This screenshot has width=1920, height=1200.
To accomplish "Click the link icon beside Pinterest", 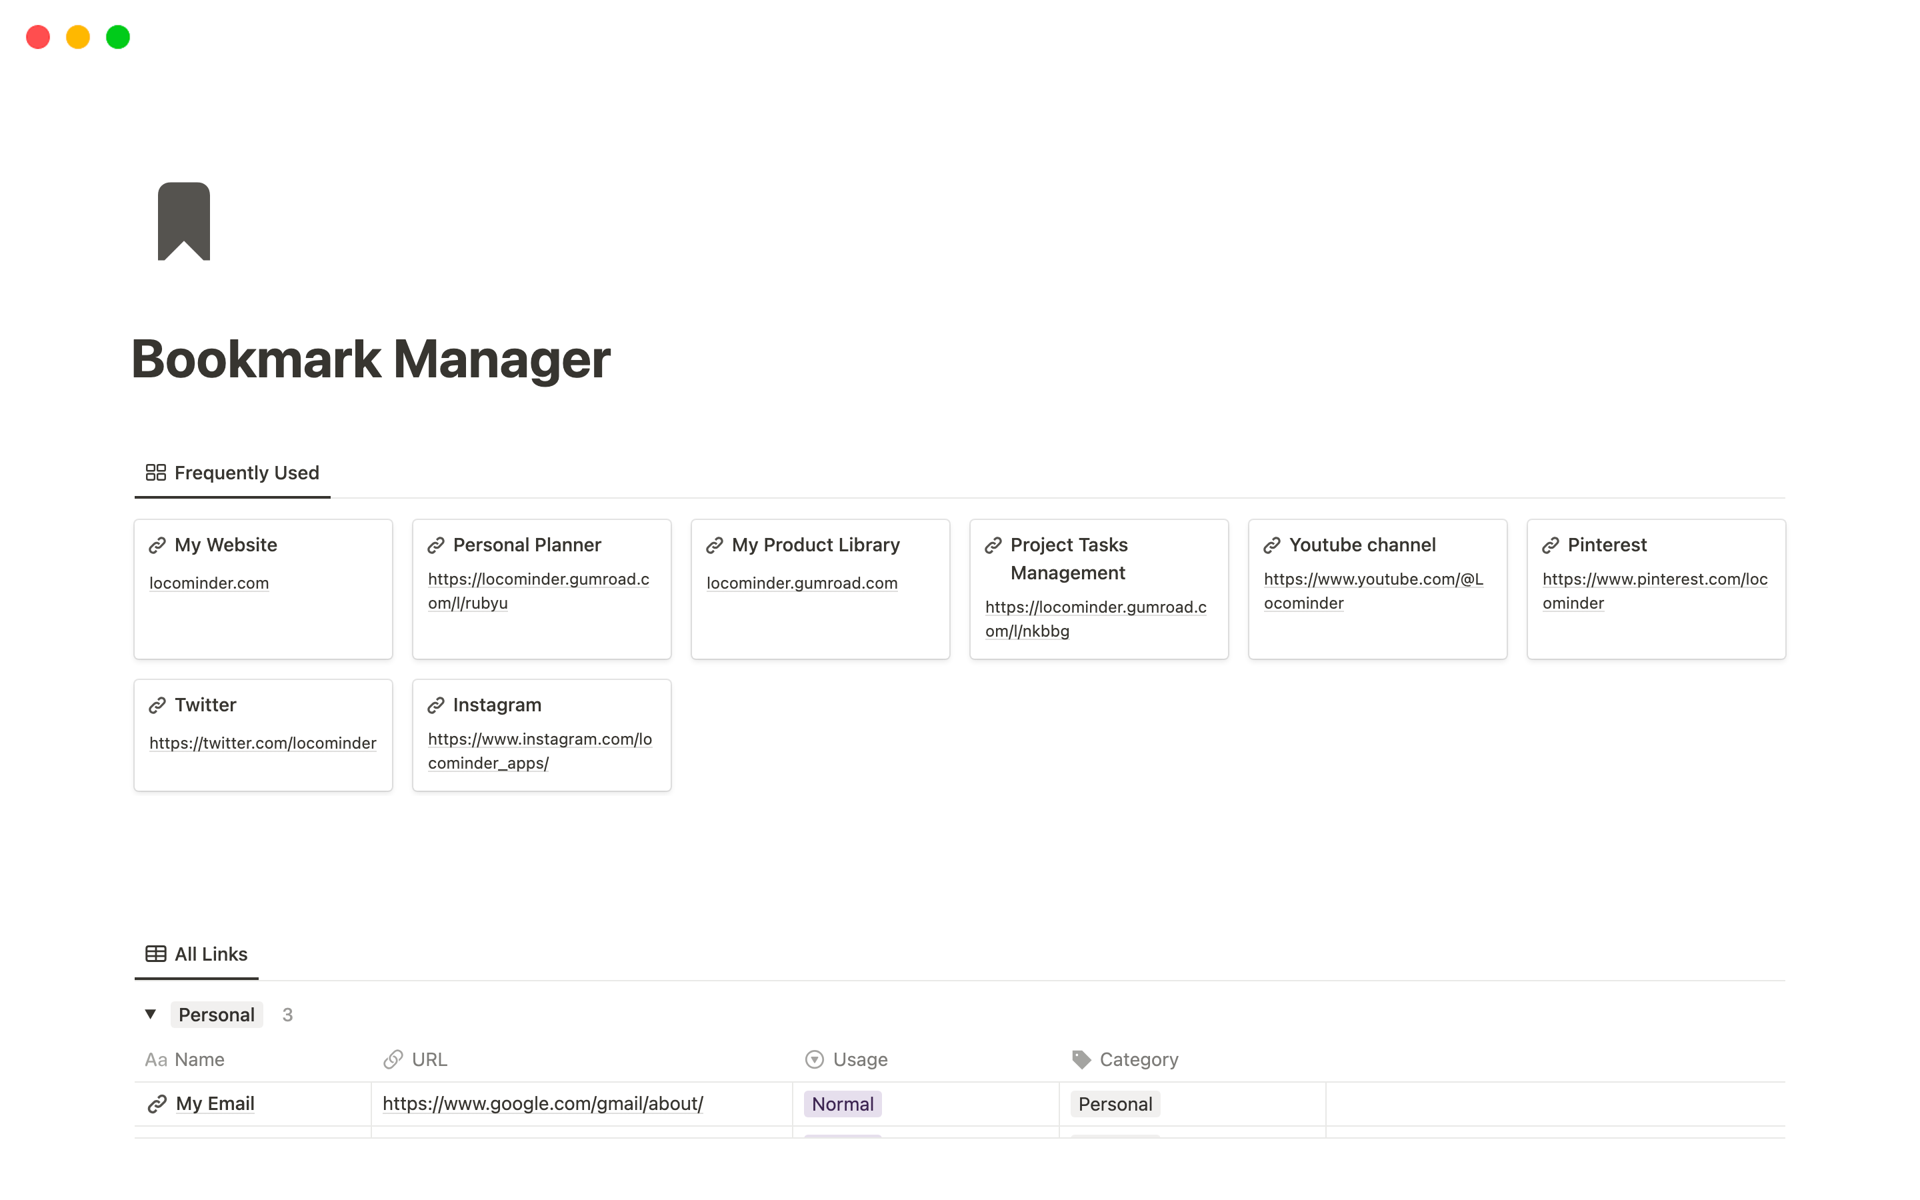I will tap(1550, 546).
